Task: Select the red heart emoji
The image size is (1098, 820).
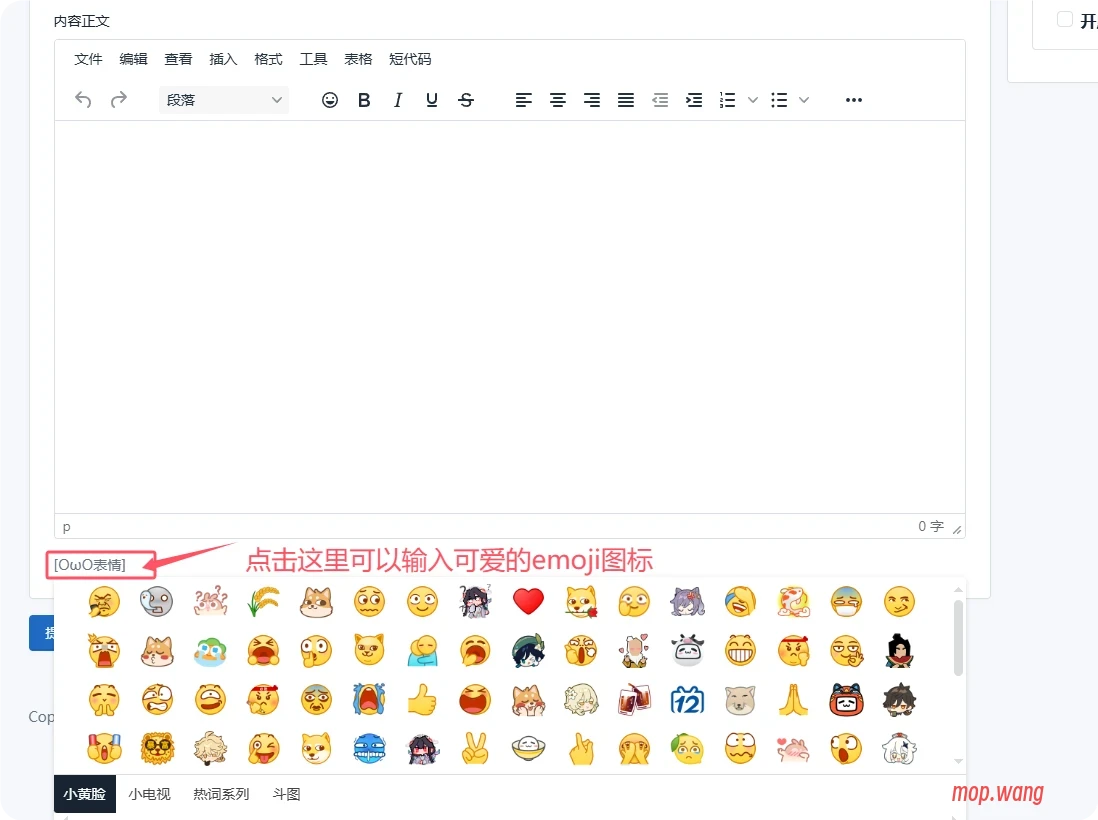Action: (x=528, y=600)
